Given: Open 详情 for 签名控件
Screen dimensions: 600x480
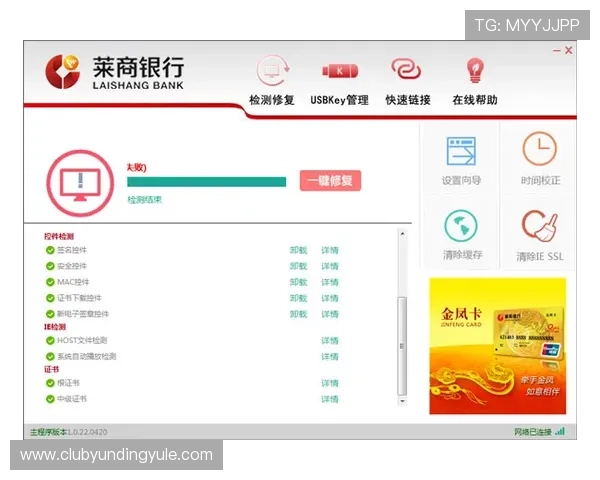Looking at the screenshot, I should pyautogui.click(x=330, y=250).
